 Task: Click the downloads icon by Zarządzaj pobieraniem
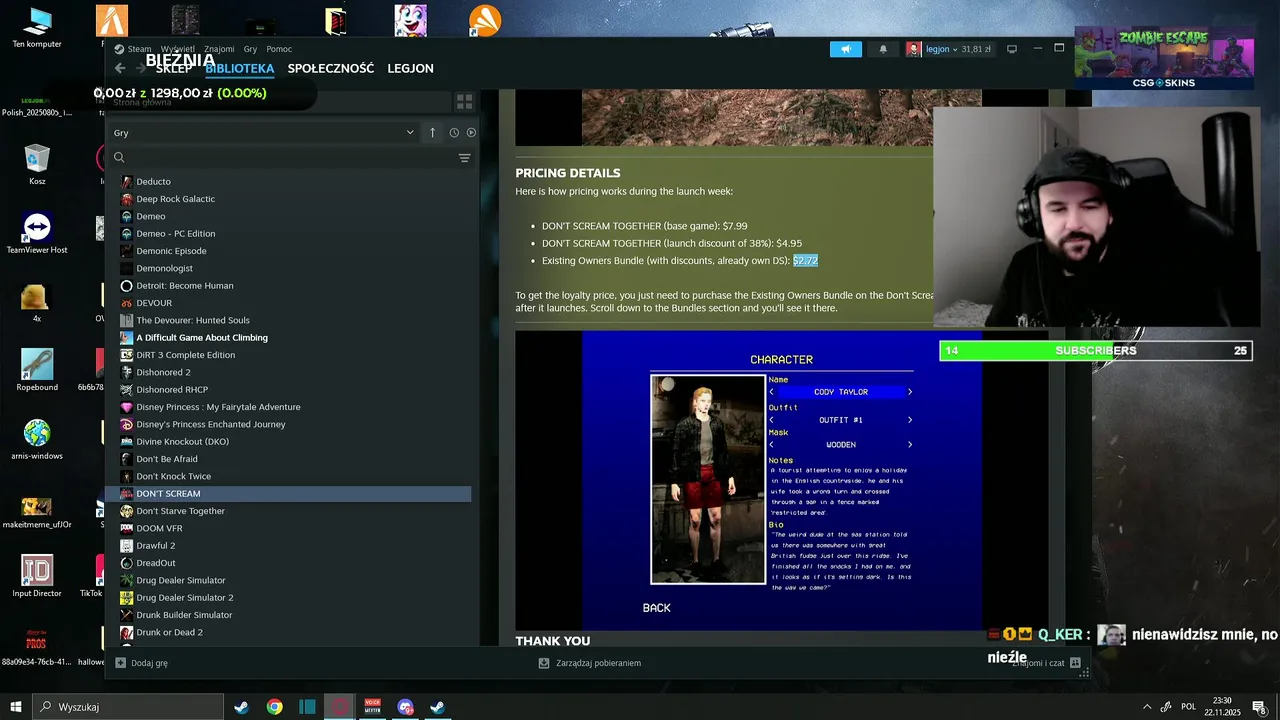click(x=544, y=663)
